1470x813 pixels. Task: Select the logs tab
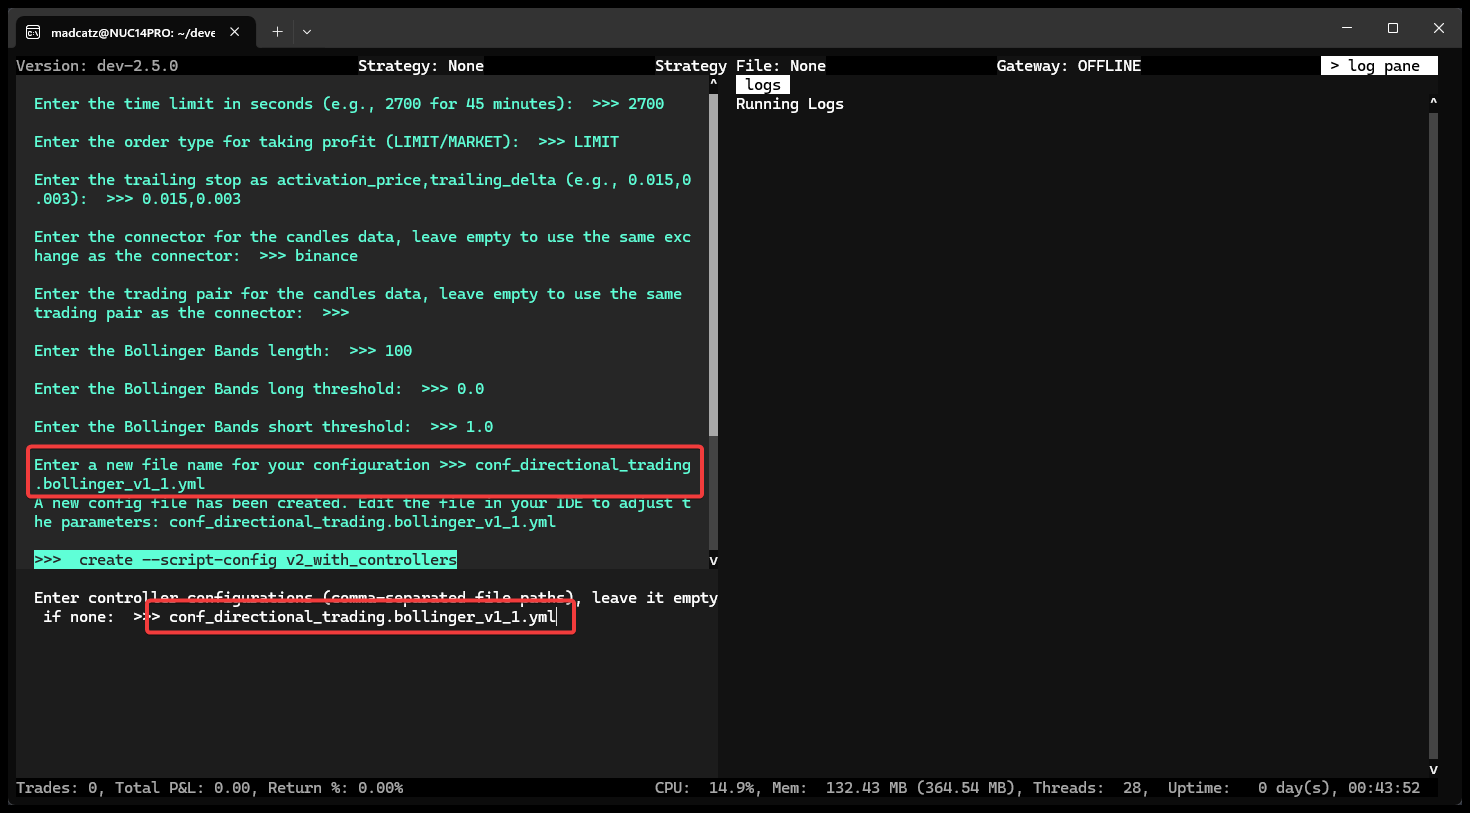click(763, 85)
